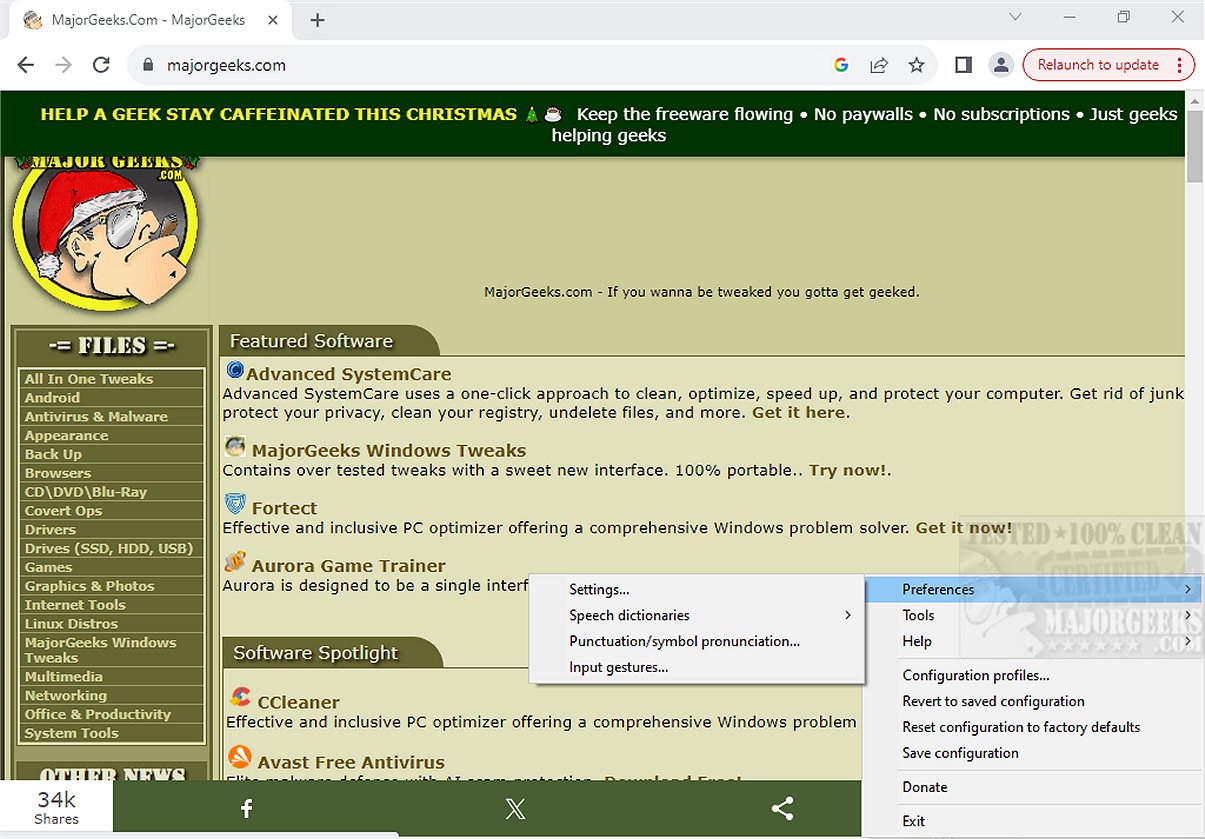The image size is (1205, 839).
Task: Open a new tab with the plus icon
Action: tap(318, 20)
